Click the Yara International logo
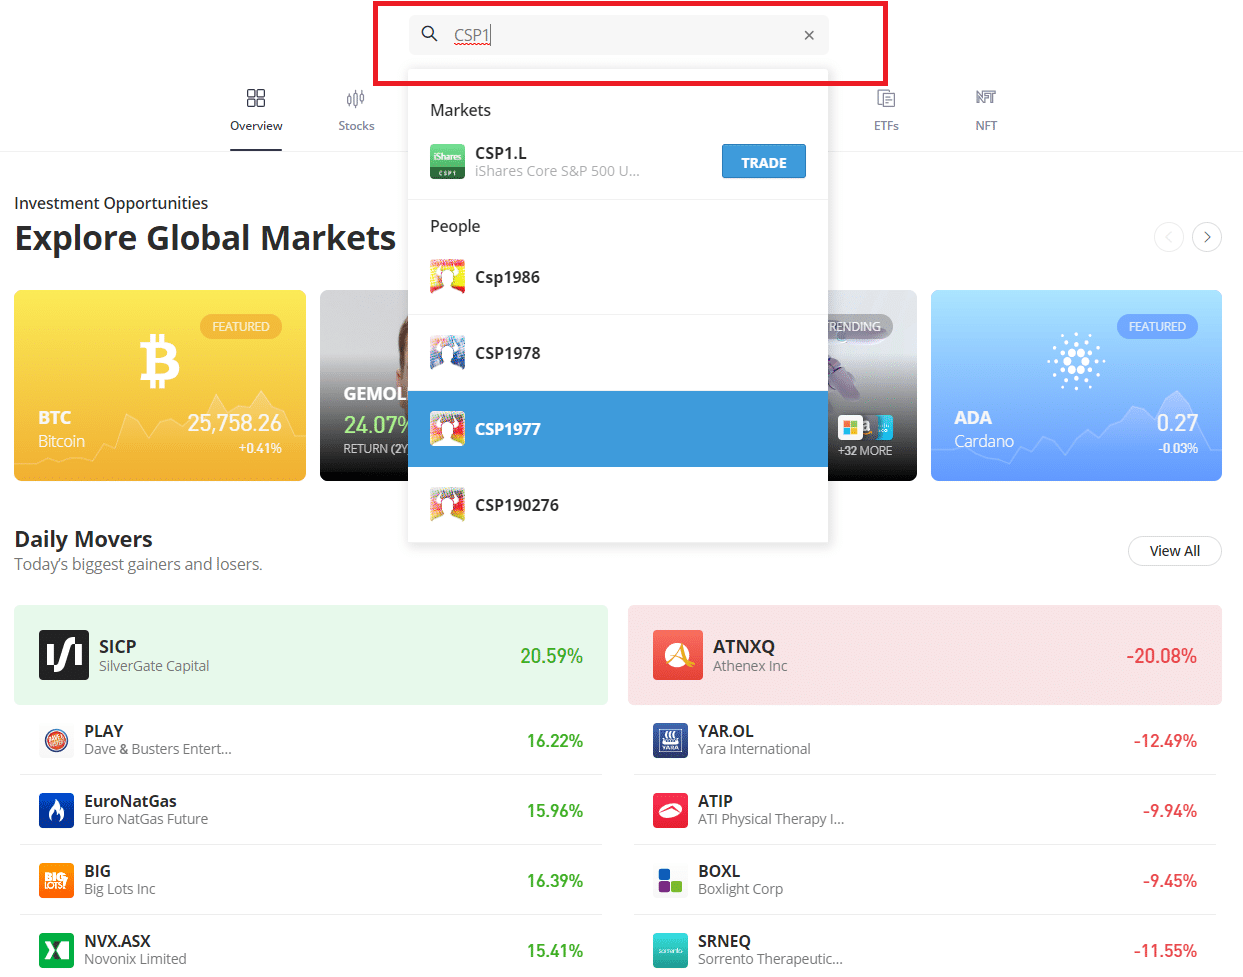This screenshot has width=1243, height=977. (670, 741)
